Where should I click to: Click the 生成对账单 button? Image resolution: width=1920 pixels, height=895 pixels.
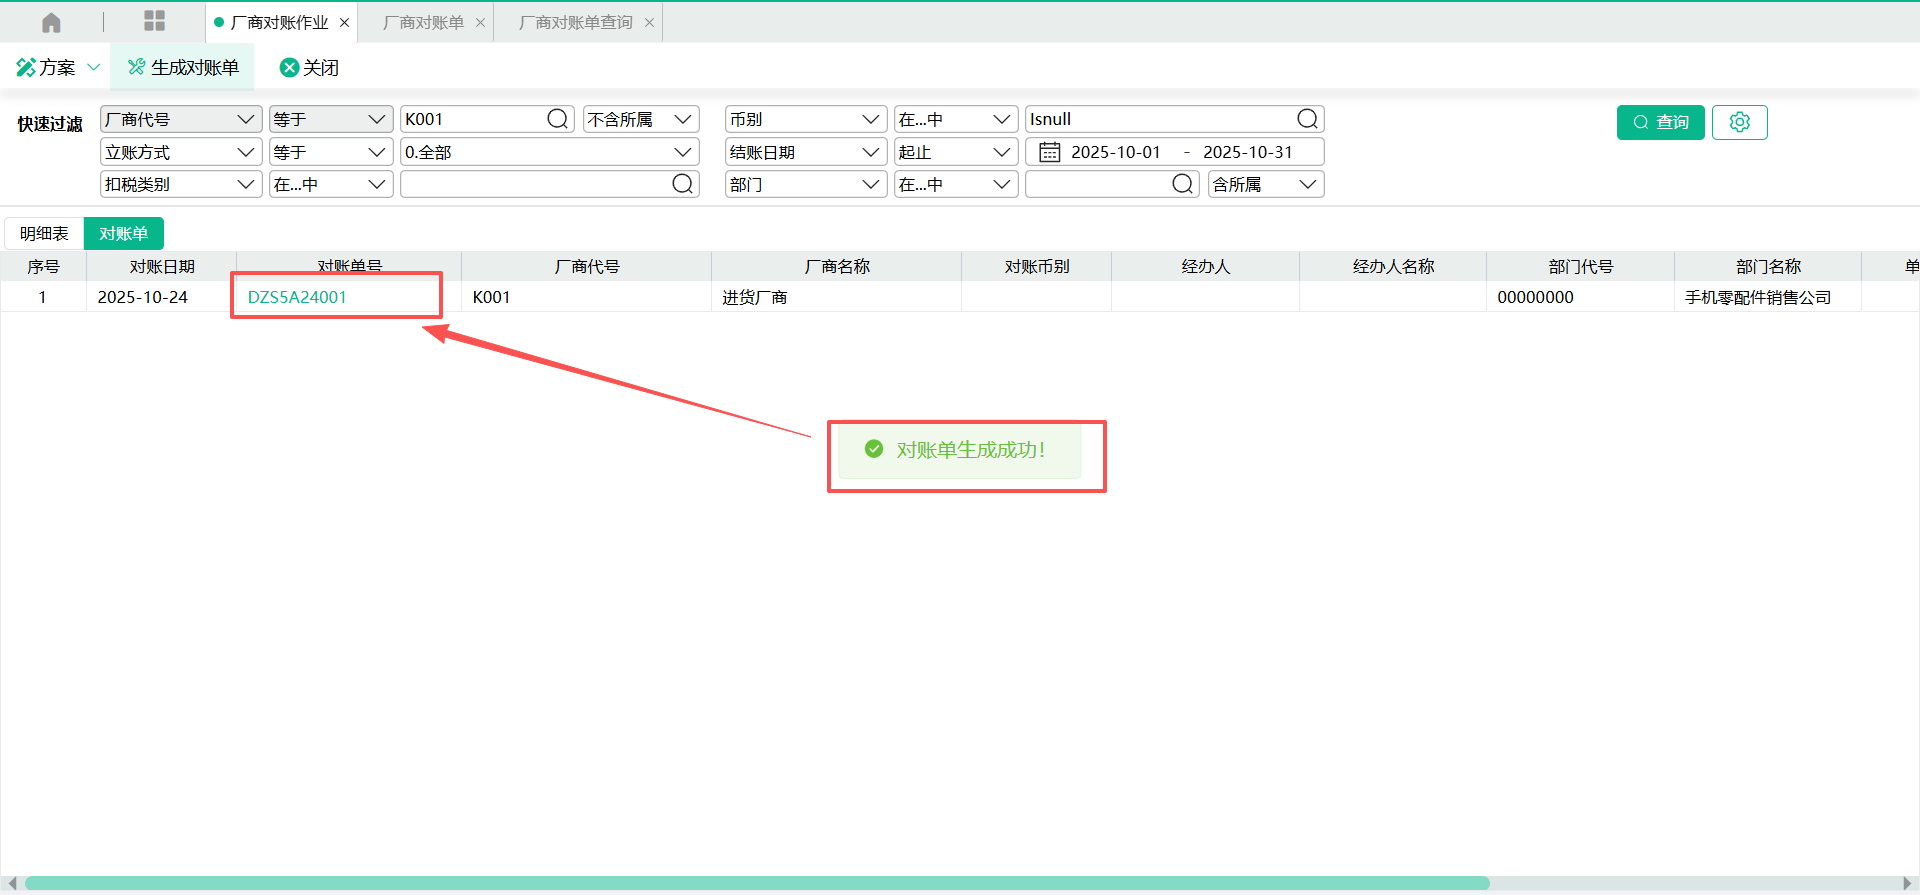[183, 67]
